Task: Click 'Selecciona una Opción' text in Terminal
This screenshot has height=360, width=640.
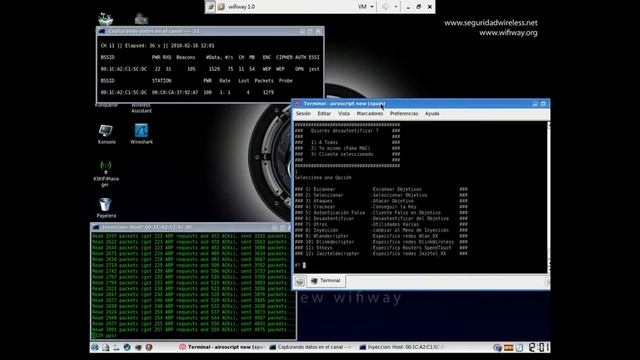Action: coord(323,178)
